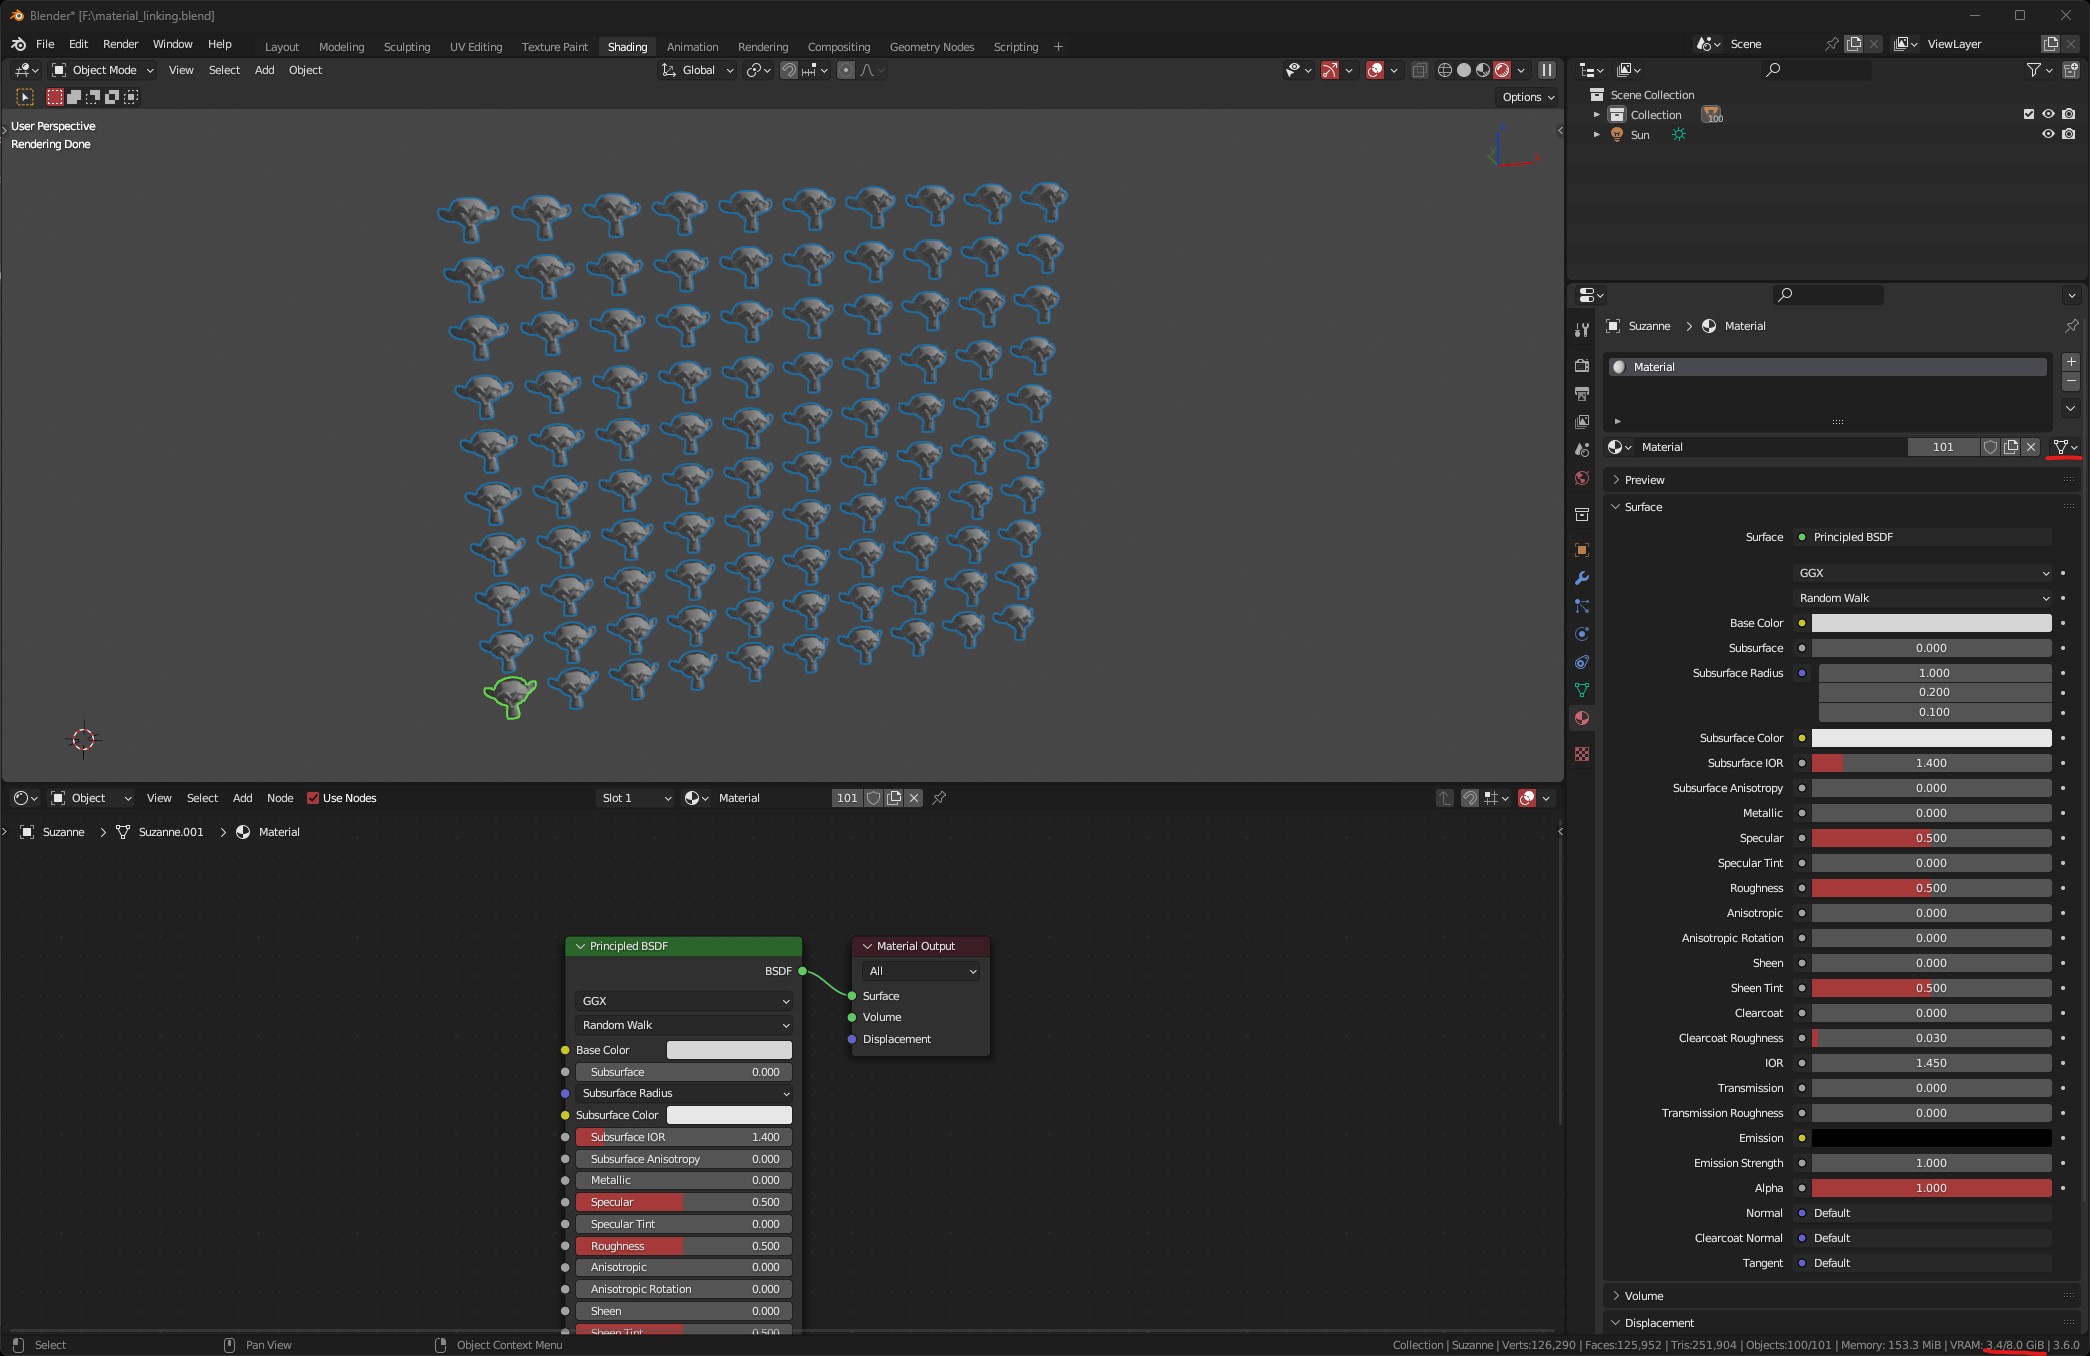Toggle Use Nodes checkbox
Viewport: 2090px width, 1356px height.
pyautogui.click(x=313, y=798)
